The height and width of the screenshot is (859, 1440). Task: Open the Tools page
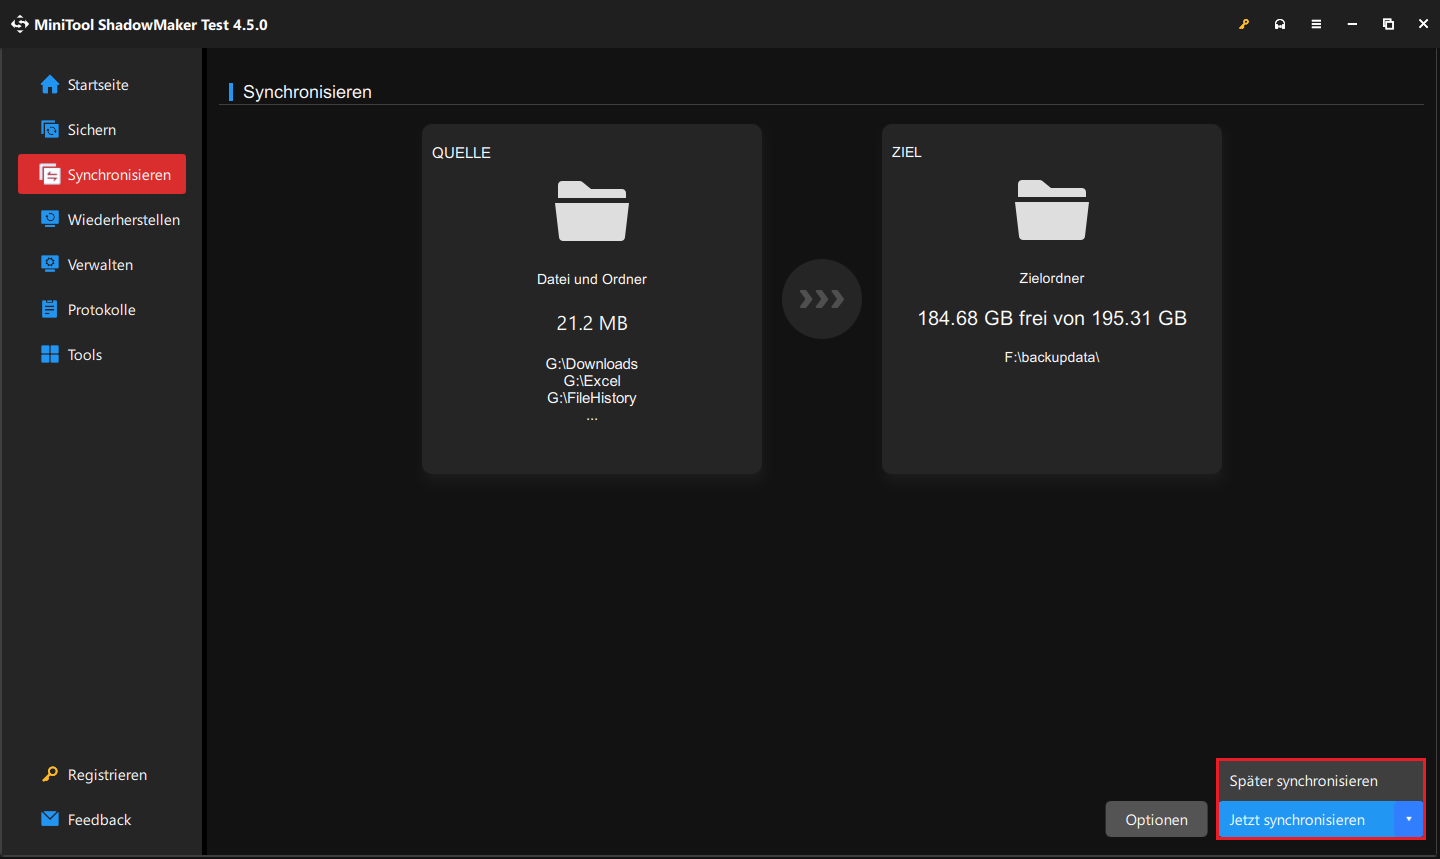[x=102, y=354]
